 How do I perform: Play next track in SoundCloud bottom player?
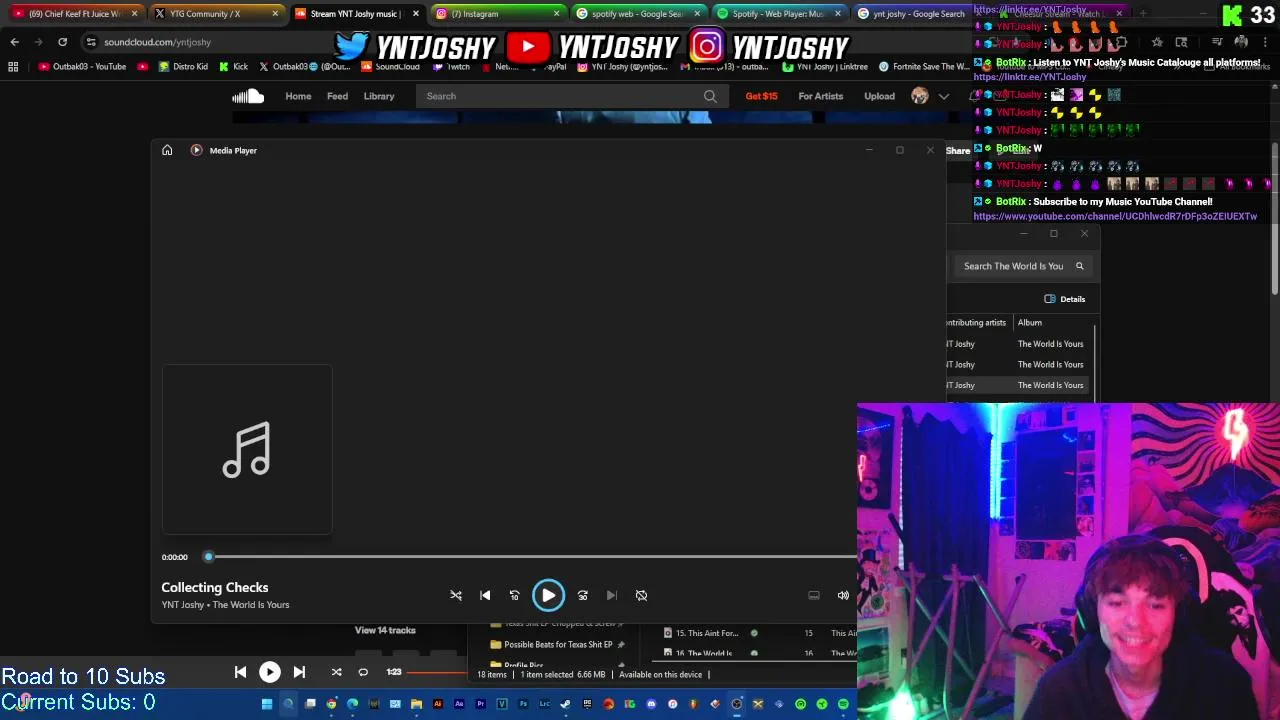pyautogui.click(x=299, y=672)
